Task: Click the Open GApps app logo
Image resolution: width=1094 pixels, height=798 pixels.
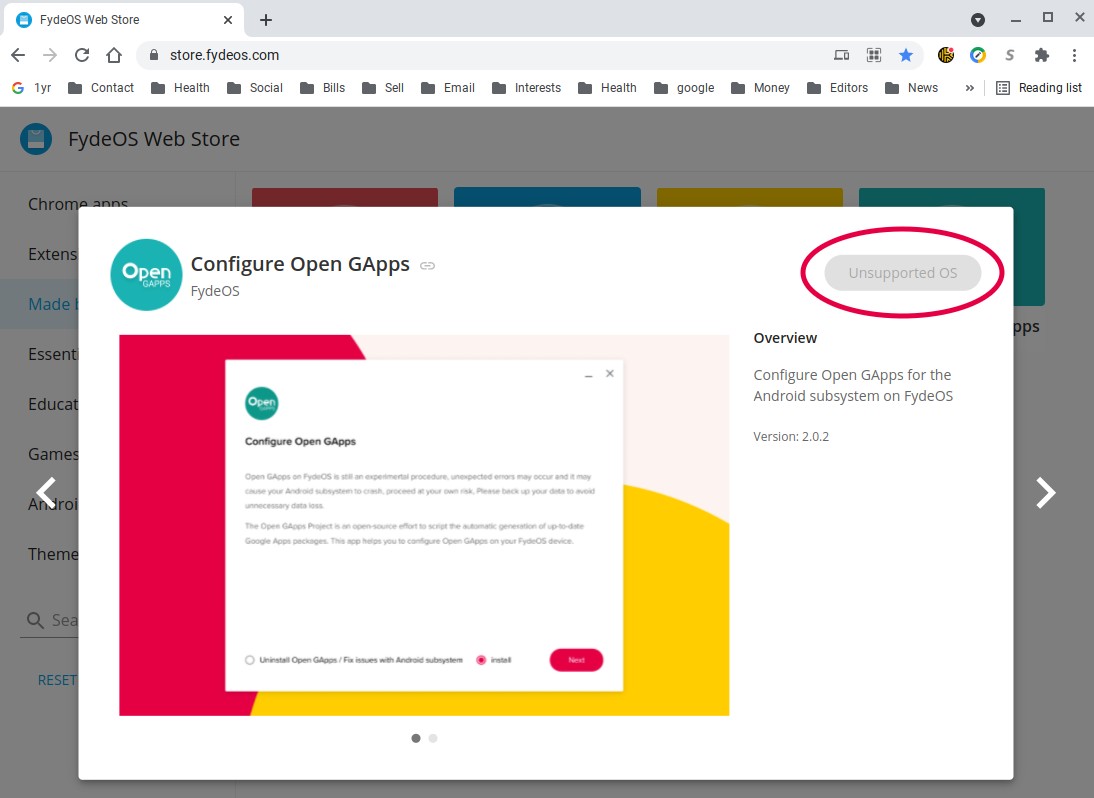Action: [x=146, y=274]
